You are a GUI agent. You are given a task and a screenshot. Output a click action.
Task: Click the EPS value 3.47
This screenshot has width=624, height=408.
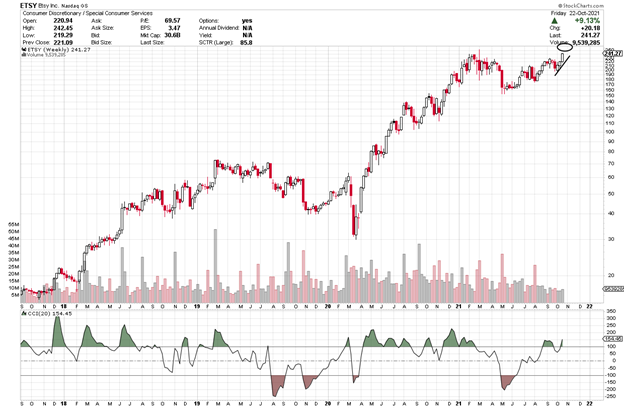click(x=174, y=28)
